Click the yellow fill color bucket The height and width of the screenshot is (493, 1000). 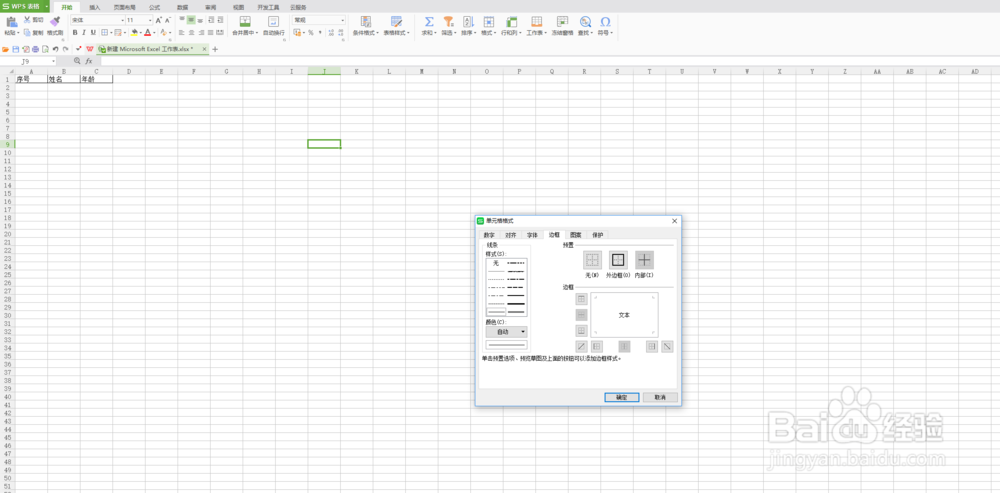pyautogui.click(x=135, y=33)
